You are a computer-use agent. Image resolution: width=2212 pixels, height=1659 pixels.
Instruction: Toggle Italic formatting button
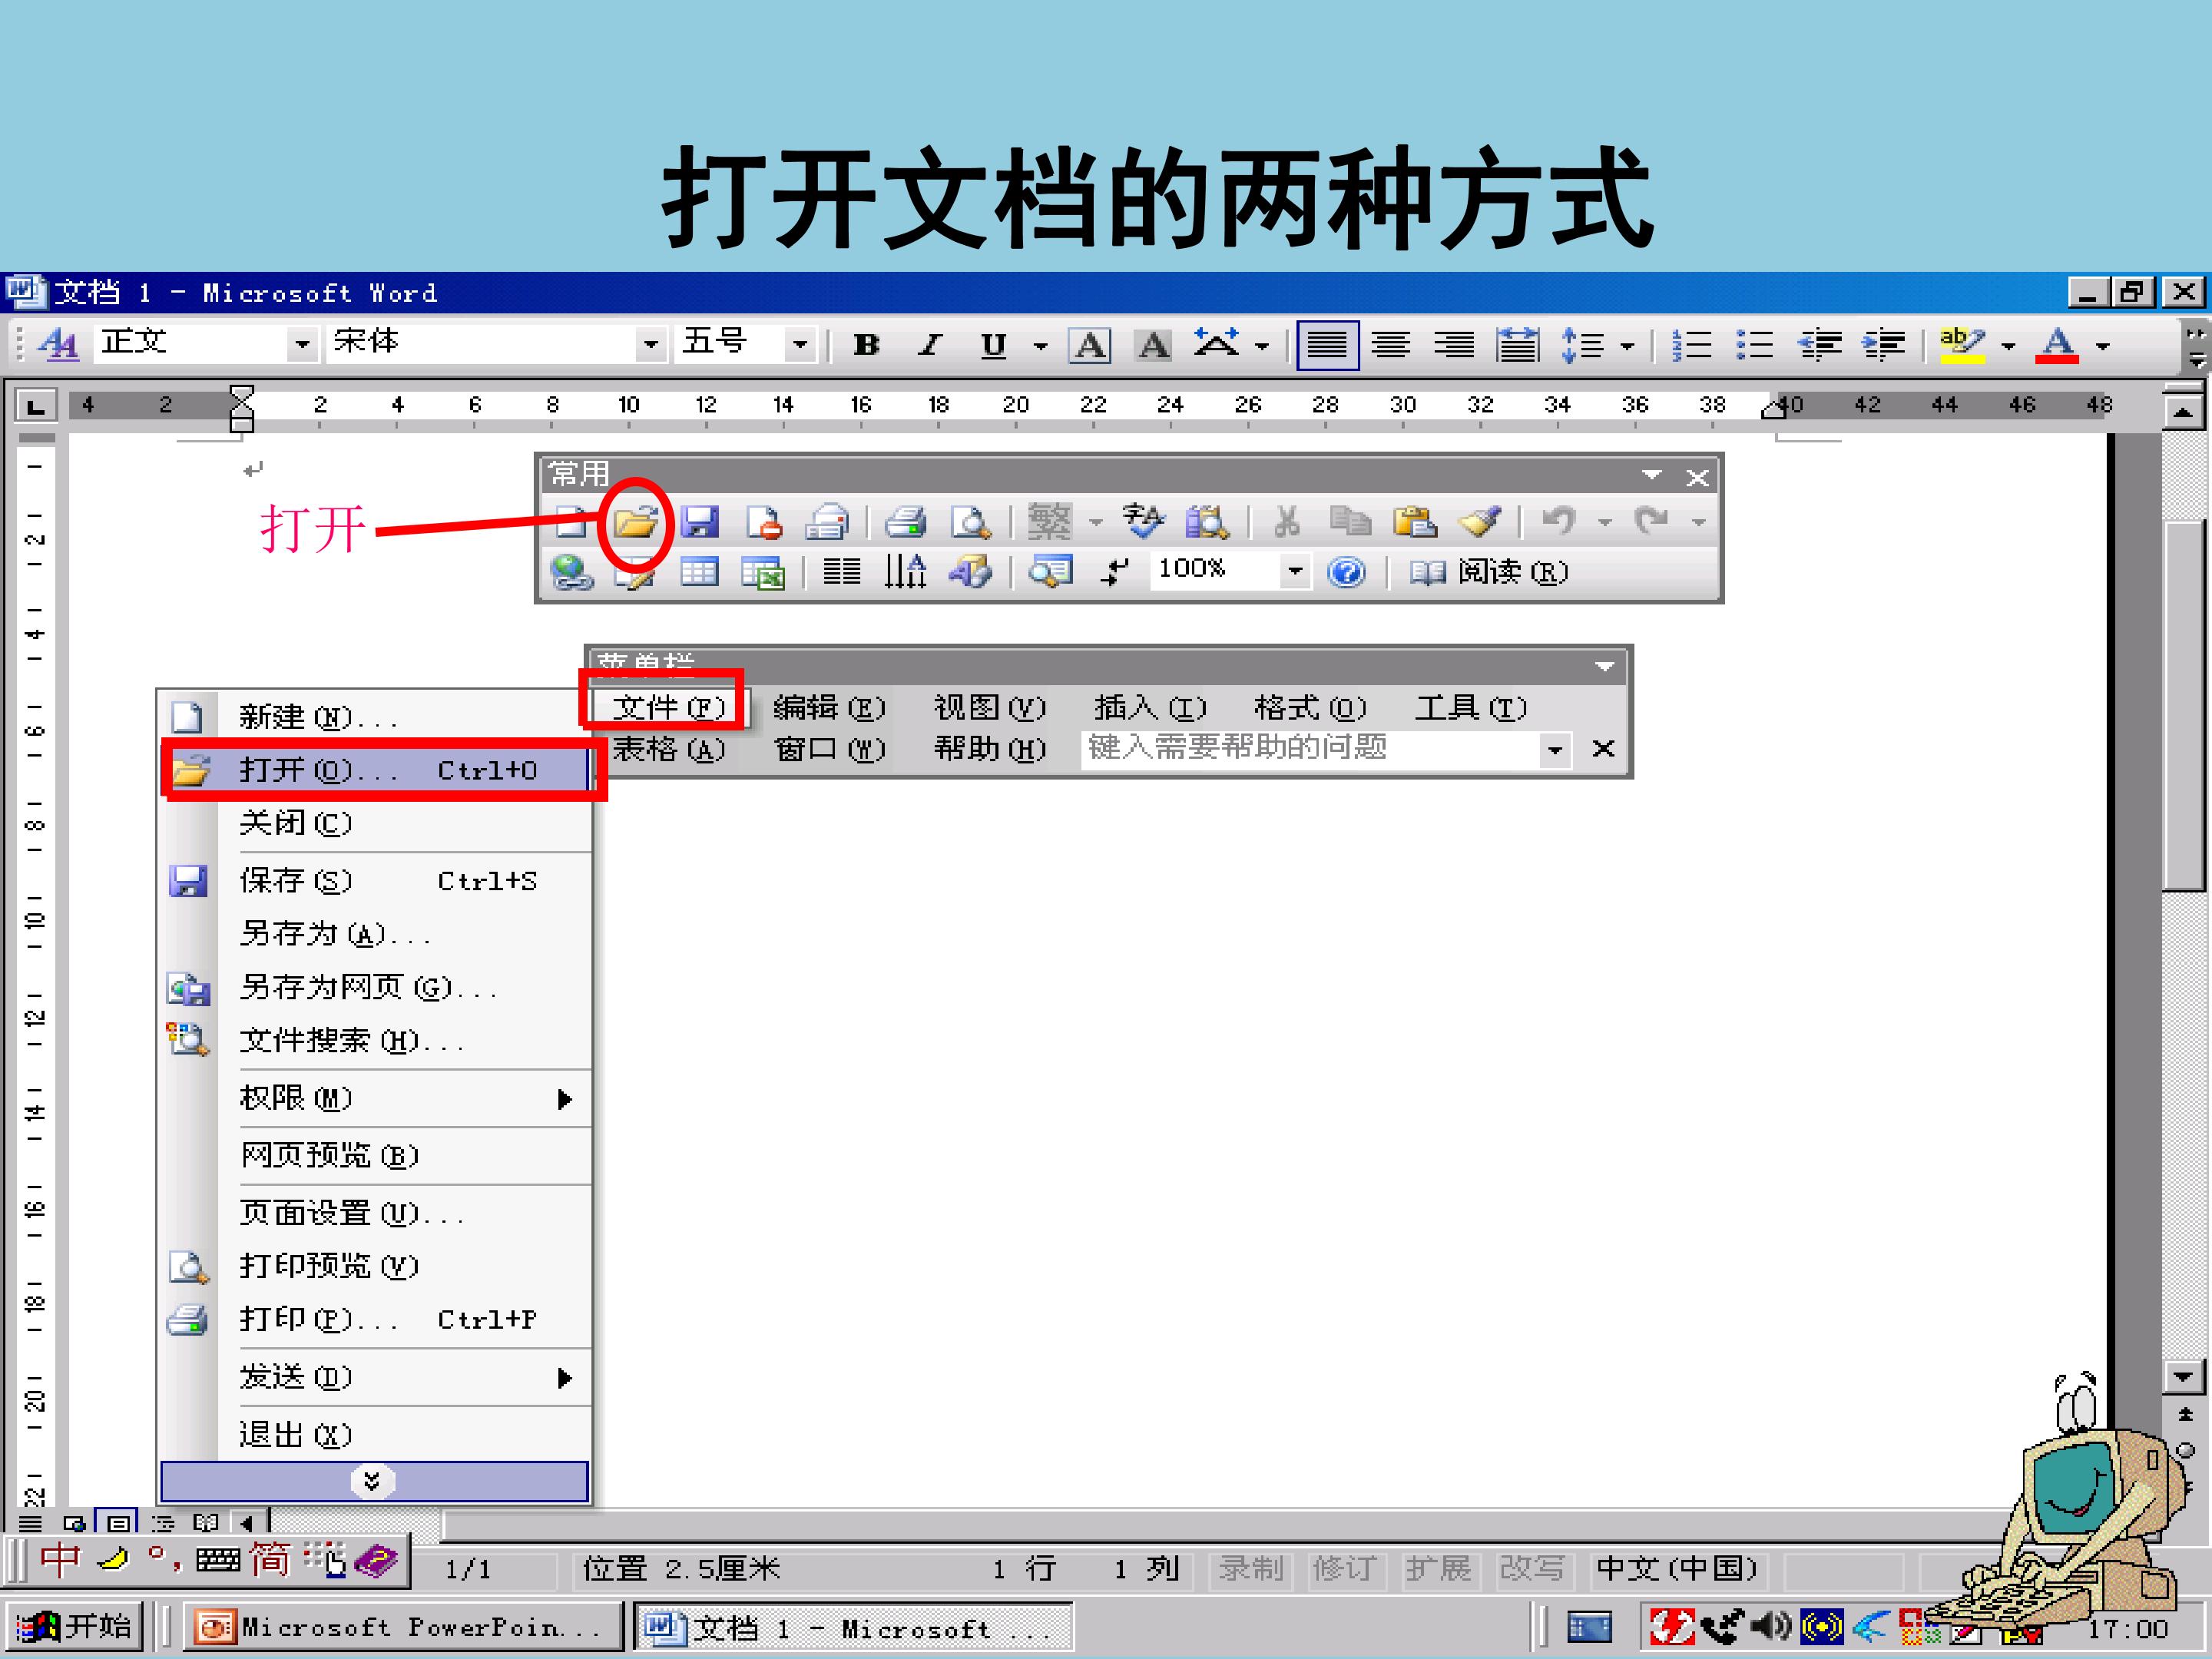click(x=930, y=345)
